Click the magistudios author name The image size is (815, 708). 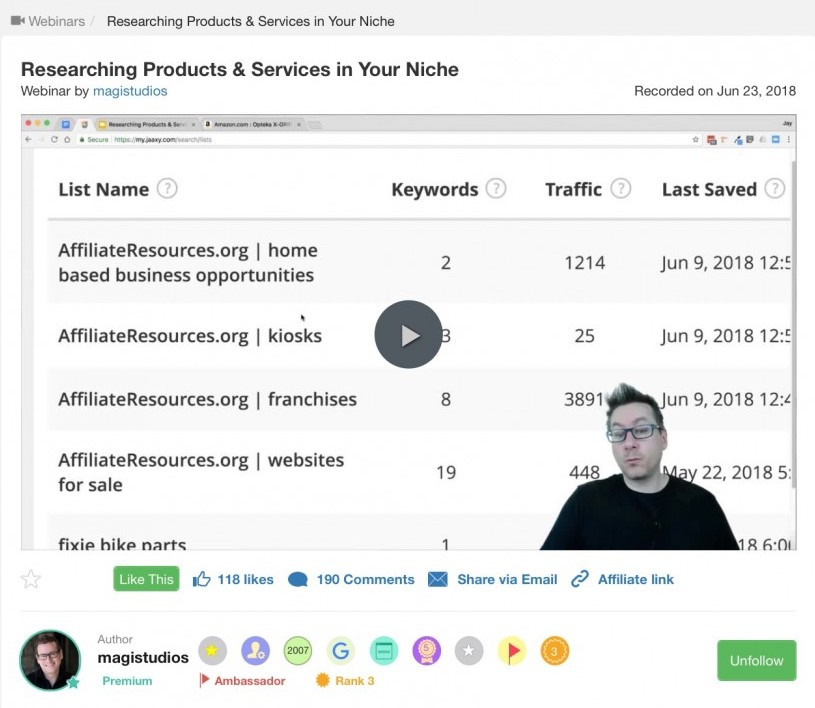pyautogui.click(x=143, y=658)
